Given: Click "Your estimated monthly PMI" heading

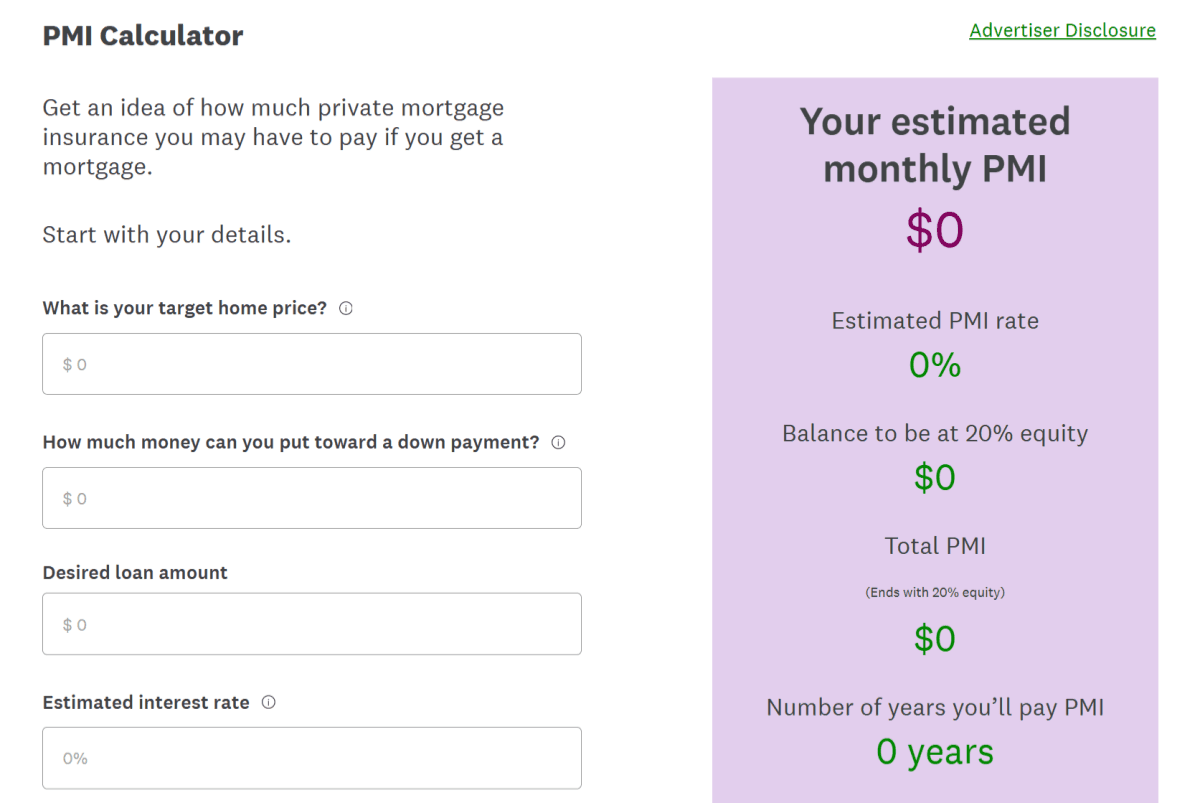Looking at the screenshot, I should click(x=934, y=145).
